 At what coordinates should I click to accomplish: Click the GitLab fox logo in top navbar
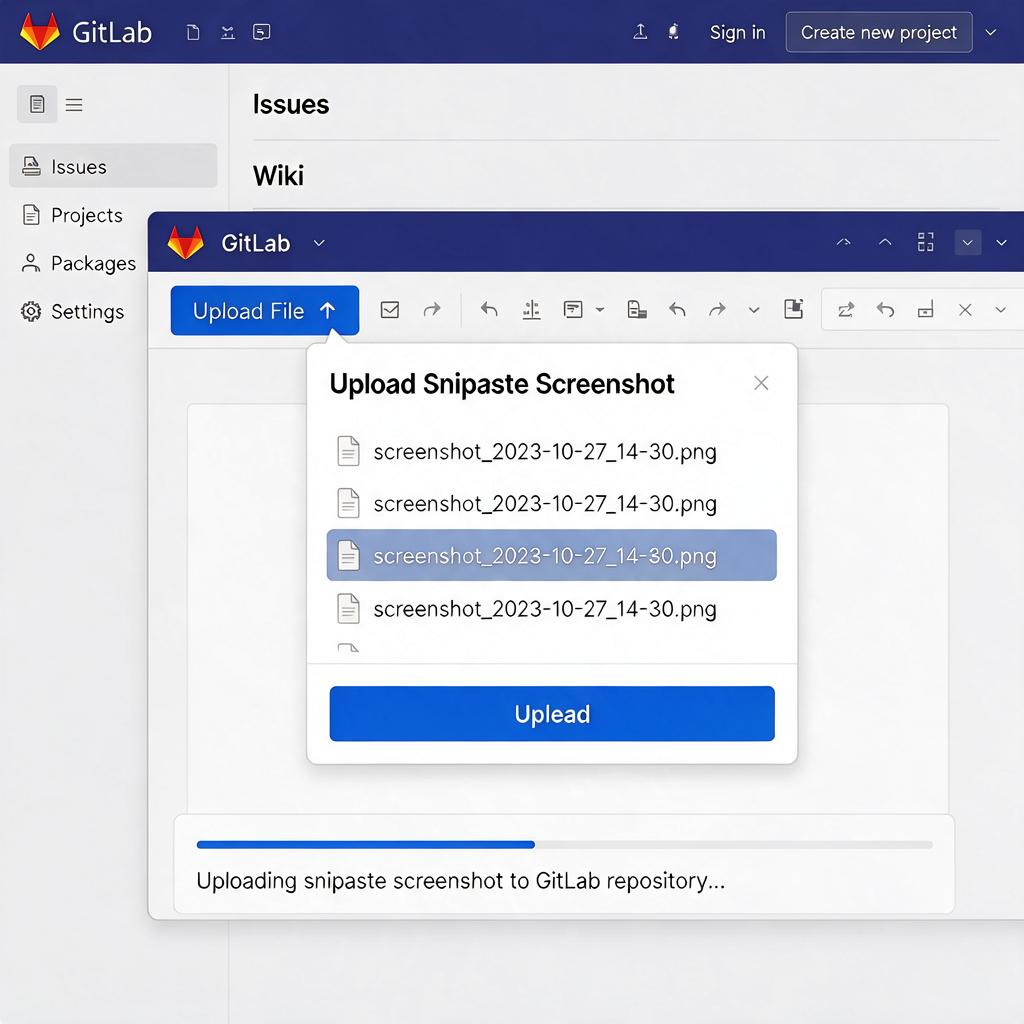40,31
